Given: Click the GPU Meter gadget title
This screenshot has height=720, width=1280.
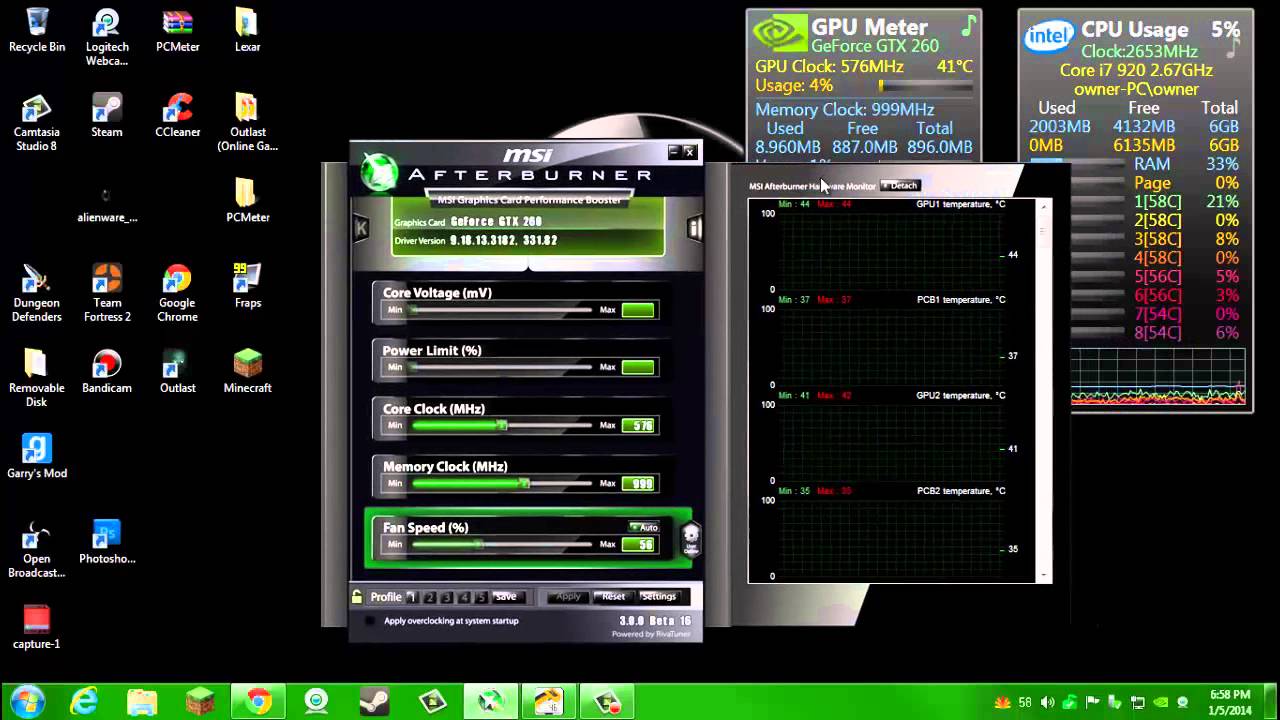Looking at the screenshot, I should (869, 27).
